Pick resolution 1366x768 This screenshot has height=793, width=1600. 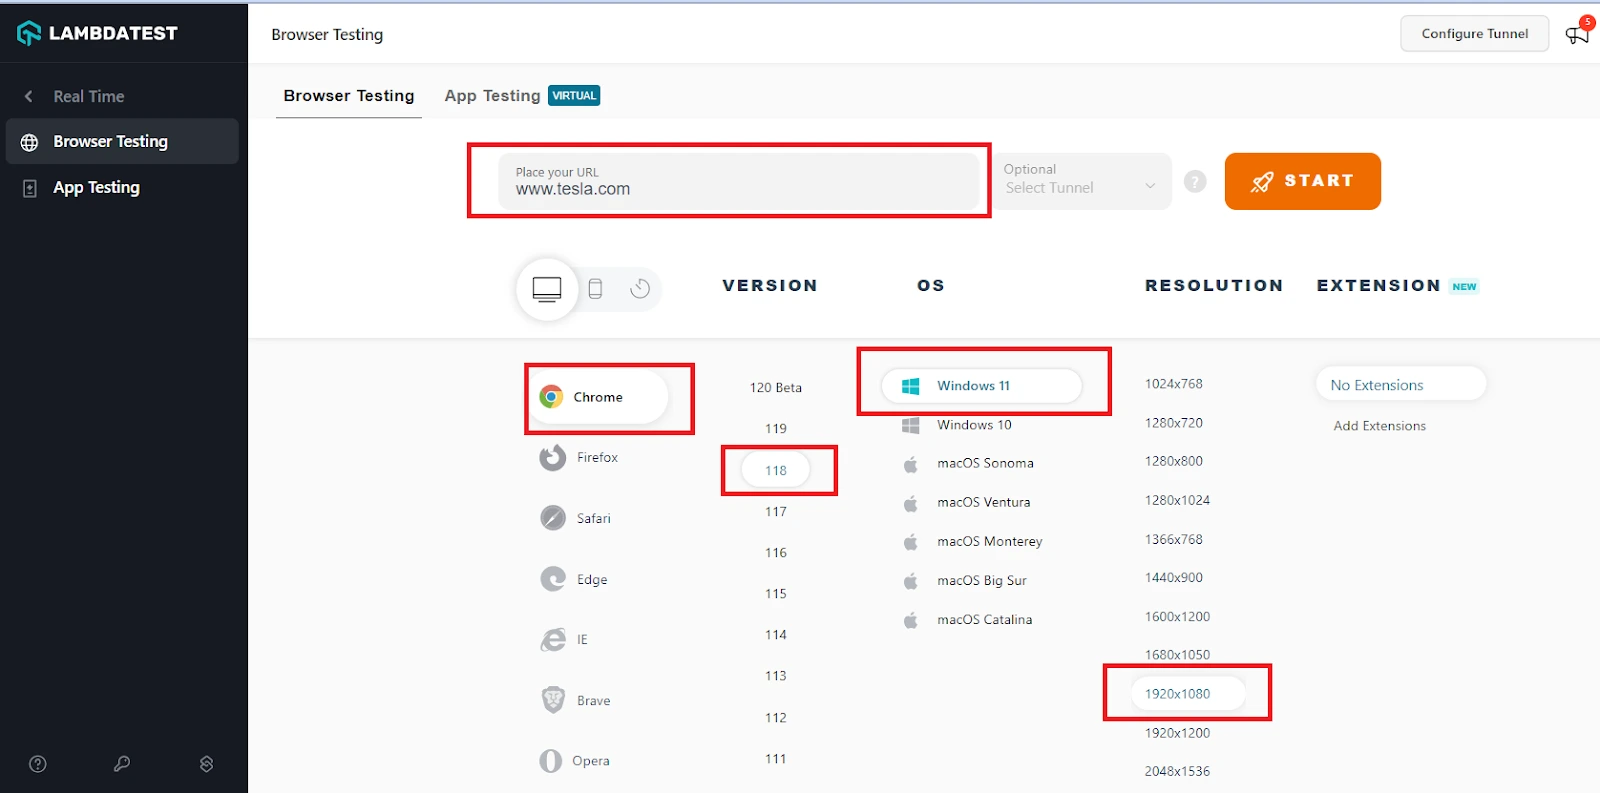(1174, 539)
